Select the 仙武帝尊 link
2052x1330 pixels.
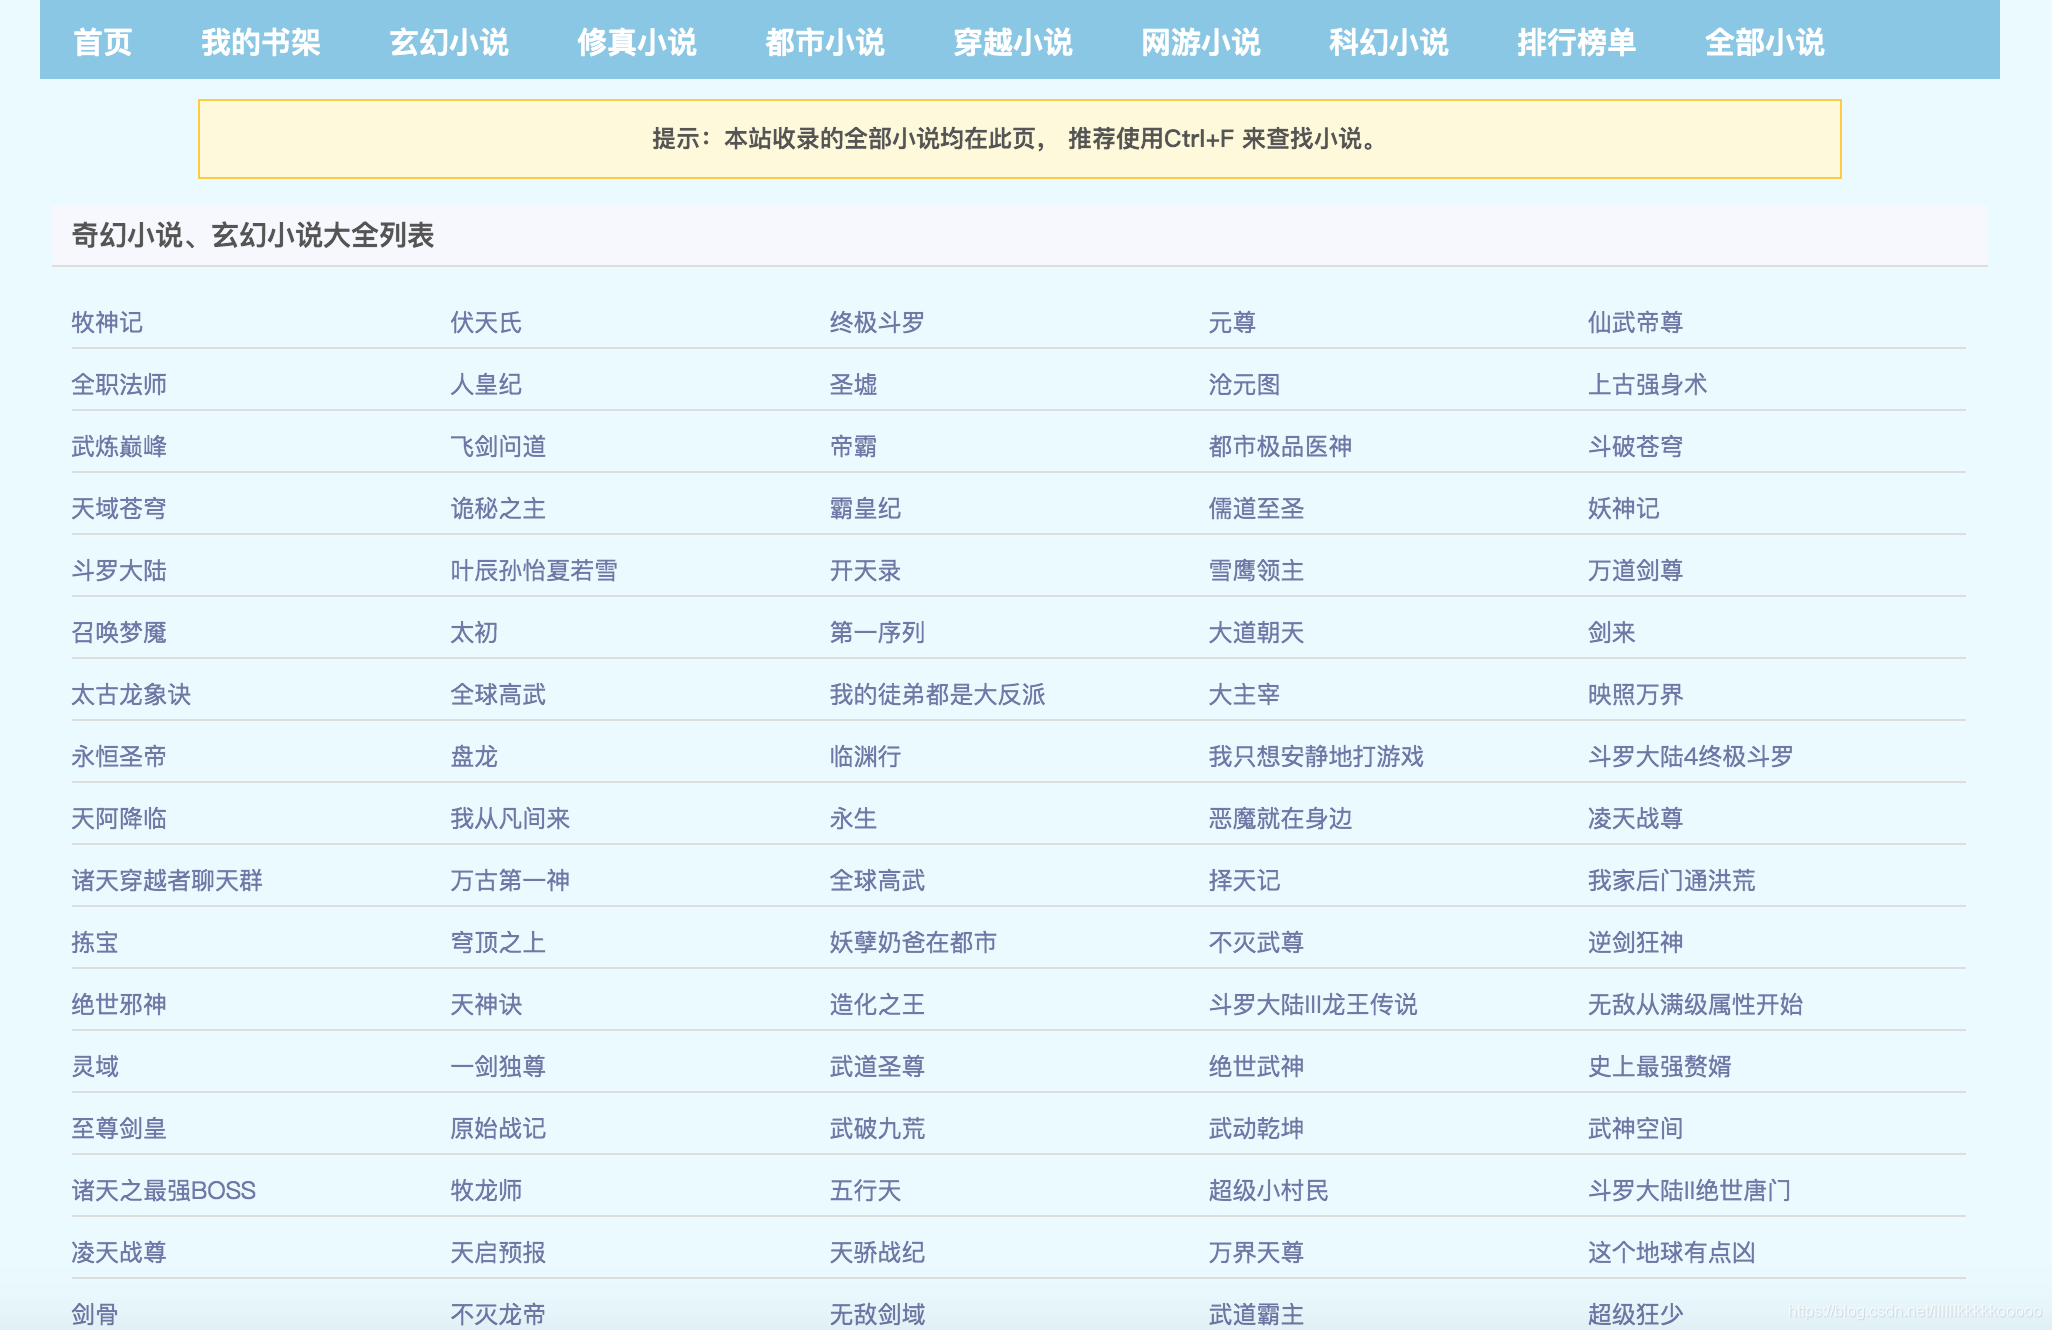1636,322
